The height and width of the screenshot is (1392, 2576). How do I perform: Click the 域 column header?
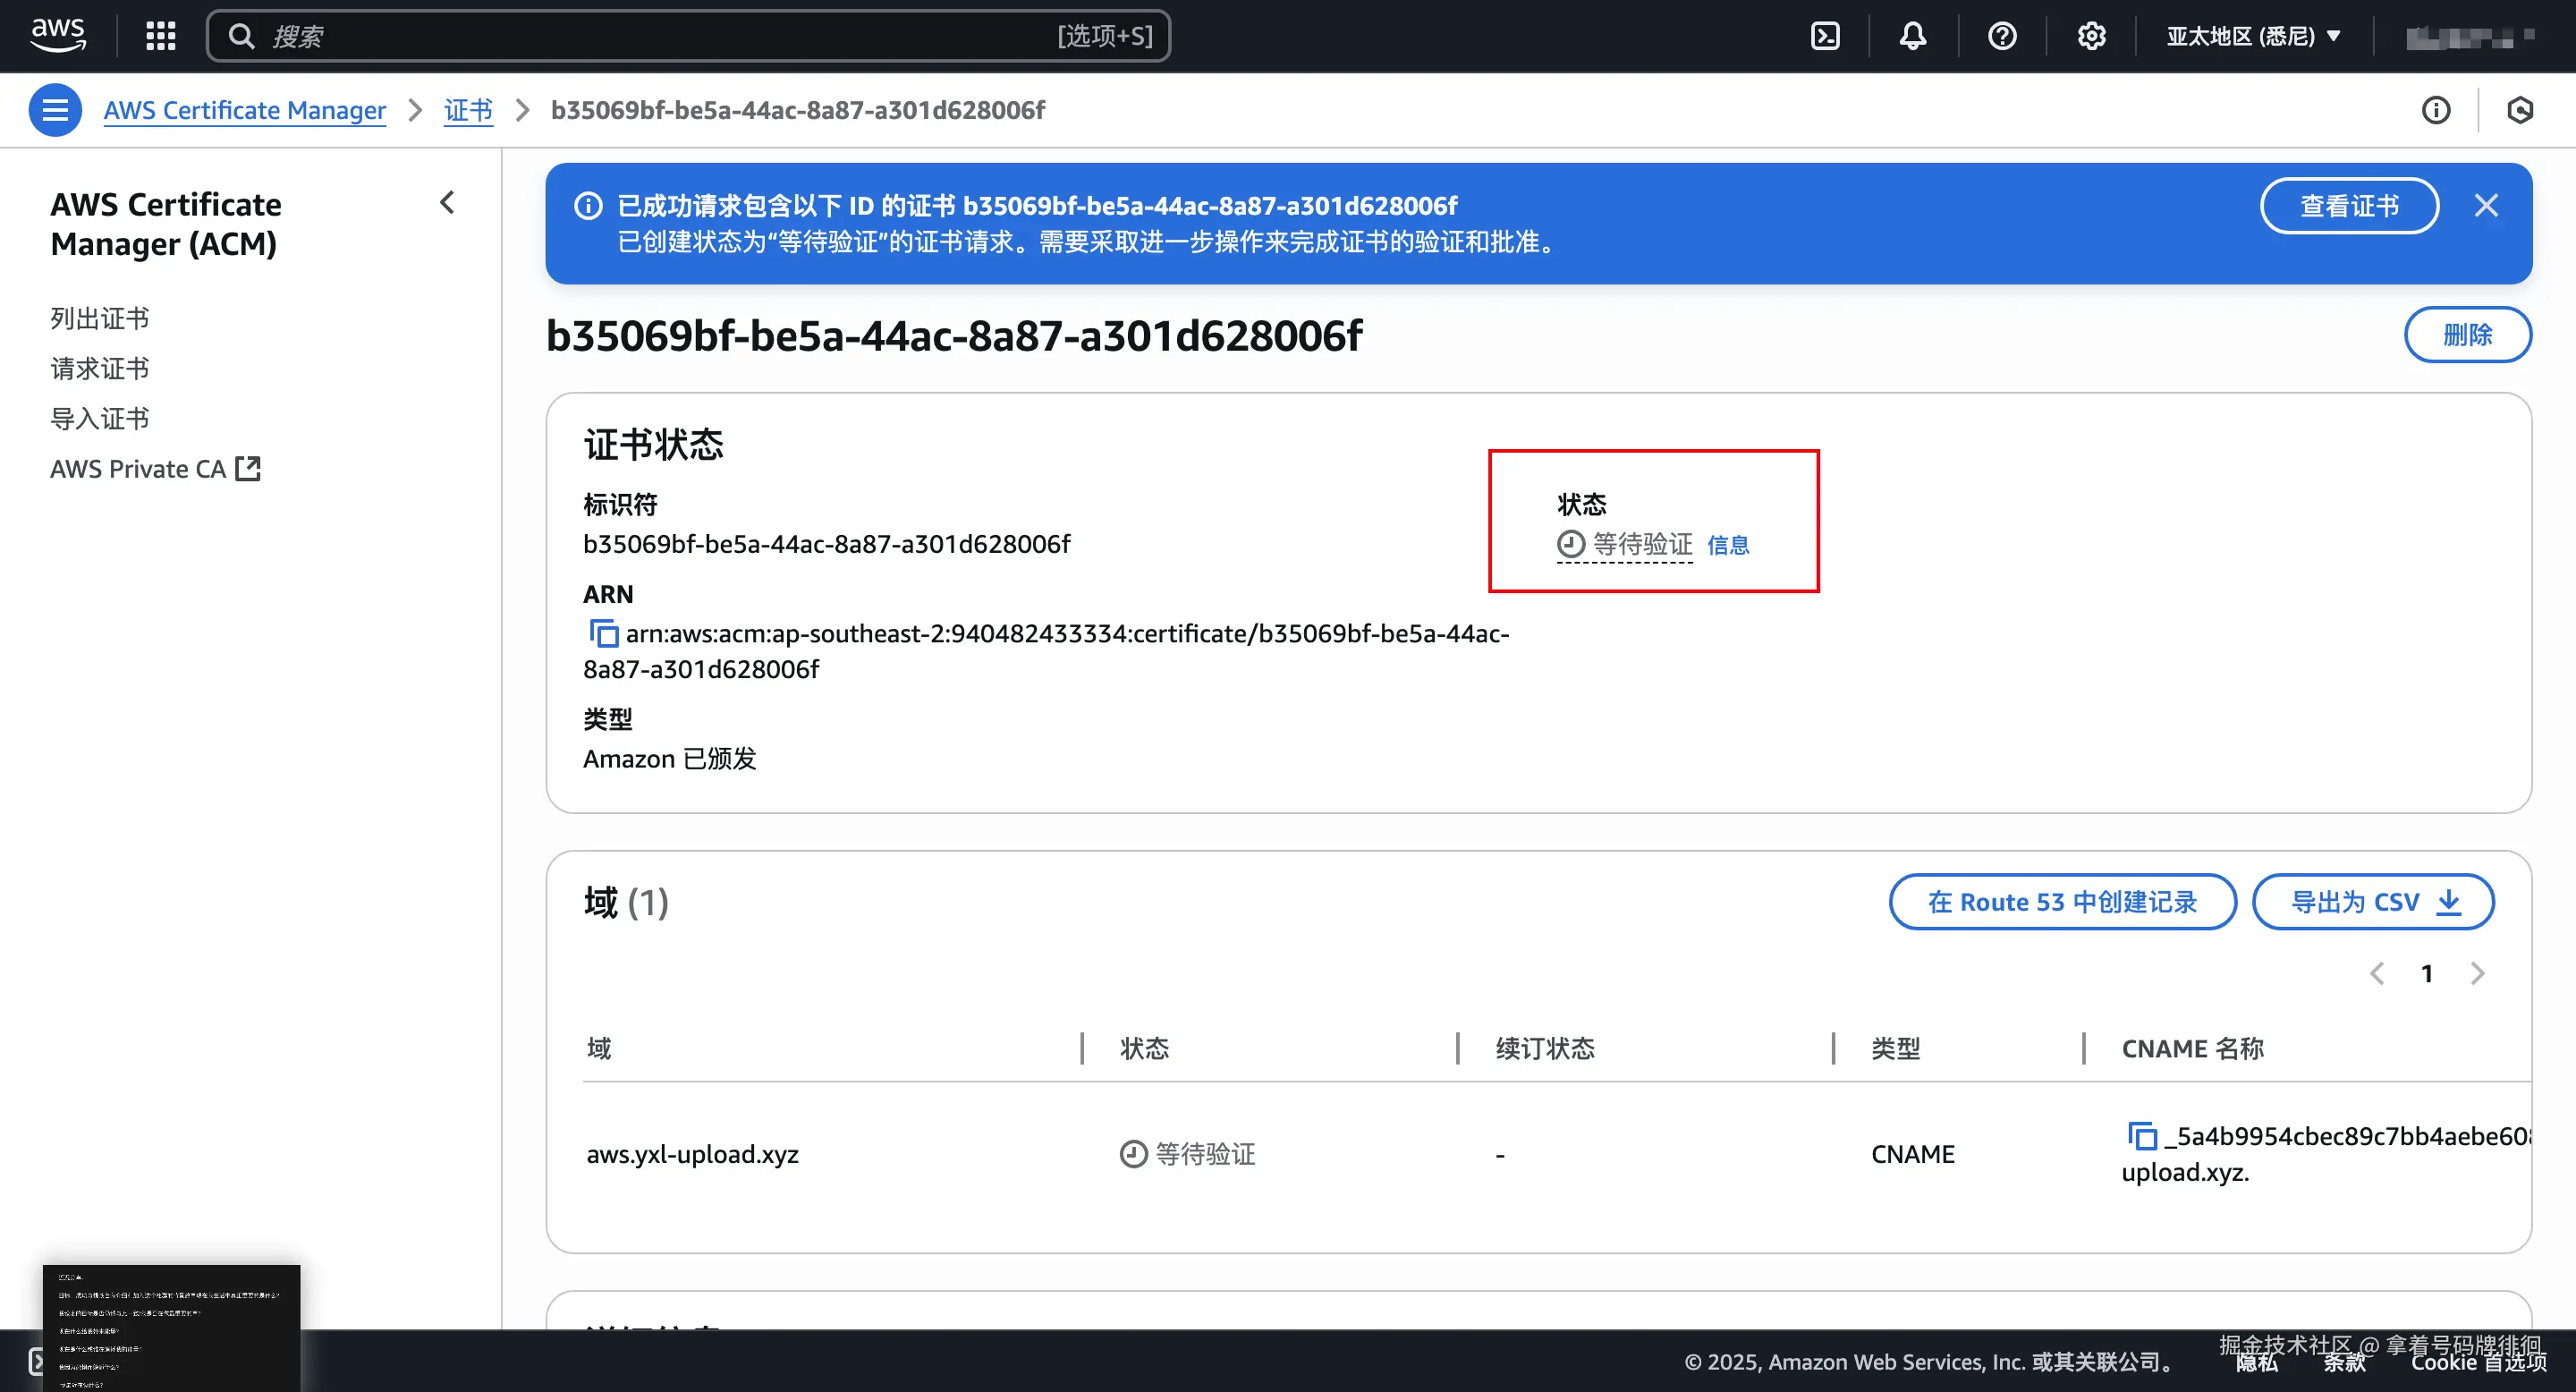(599, 1048)
